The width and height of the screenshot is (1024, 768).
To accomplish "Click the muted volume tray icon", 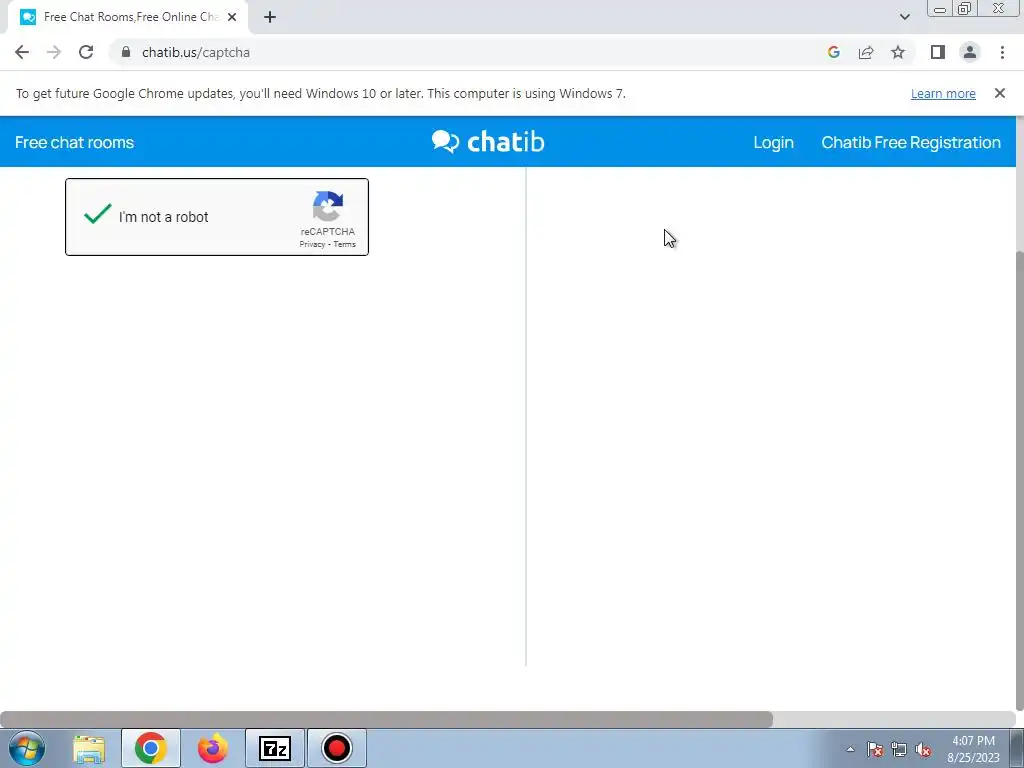I will [x=923, y=750].
